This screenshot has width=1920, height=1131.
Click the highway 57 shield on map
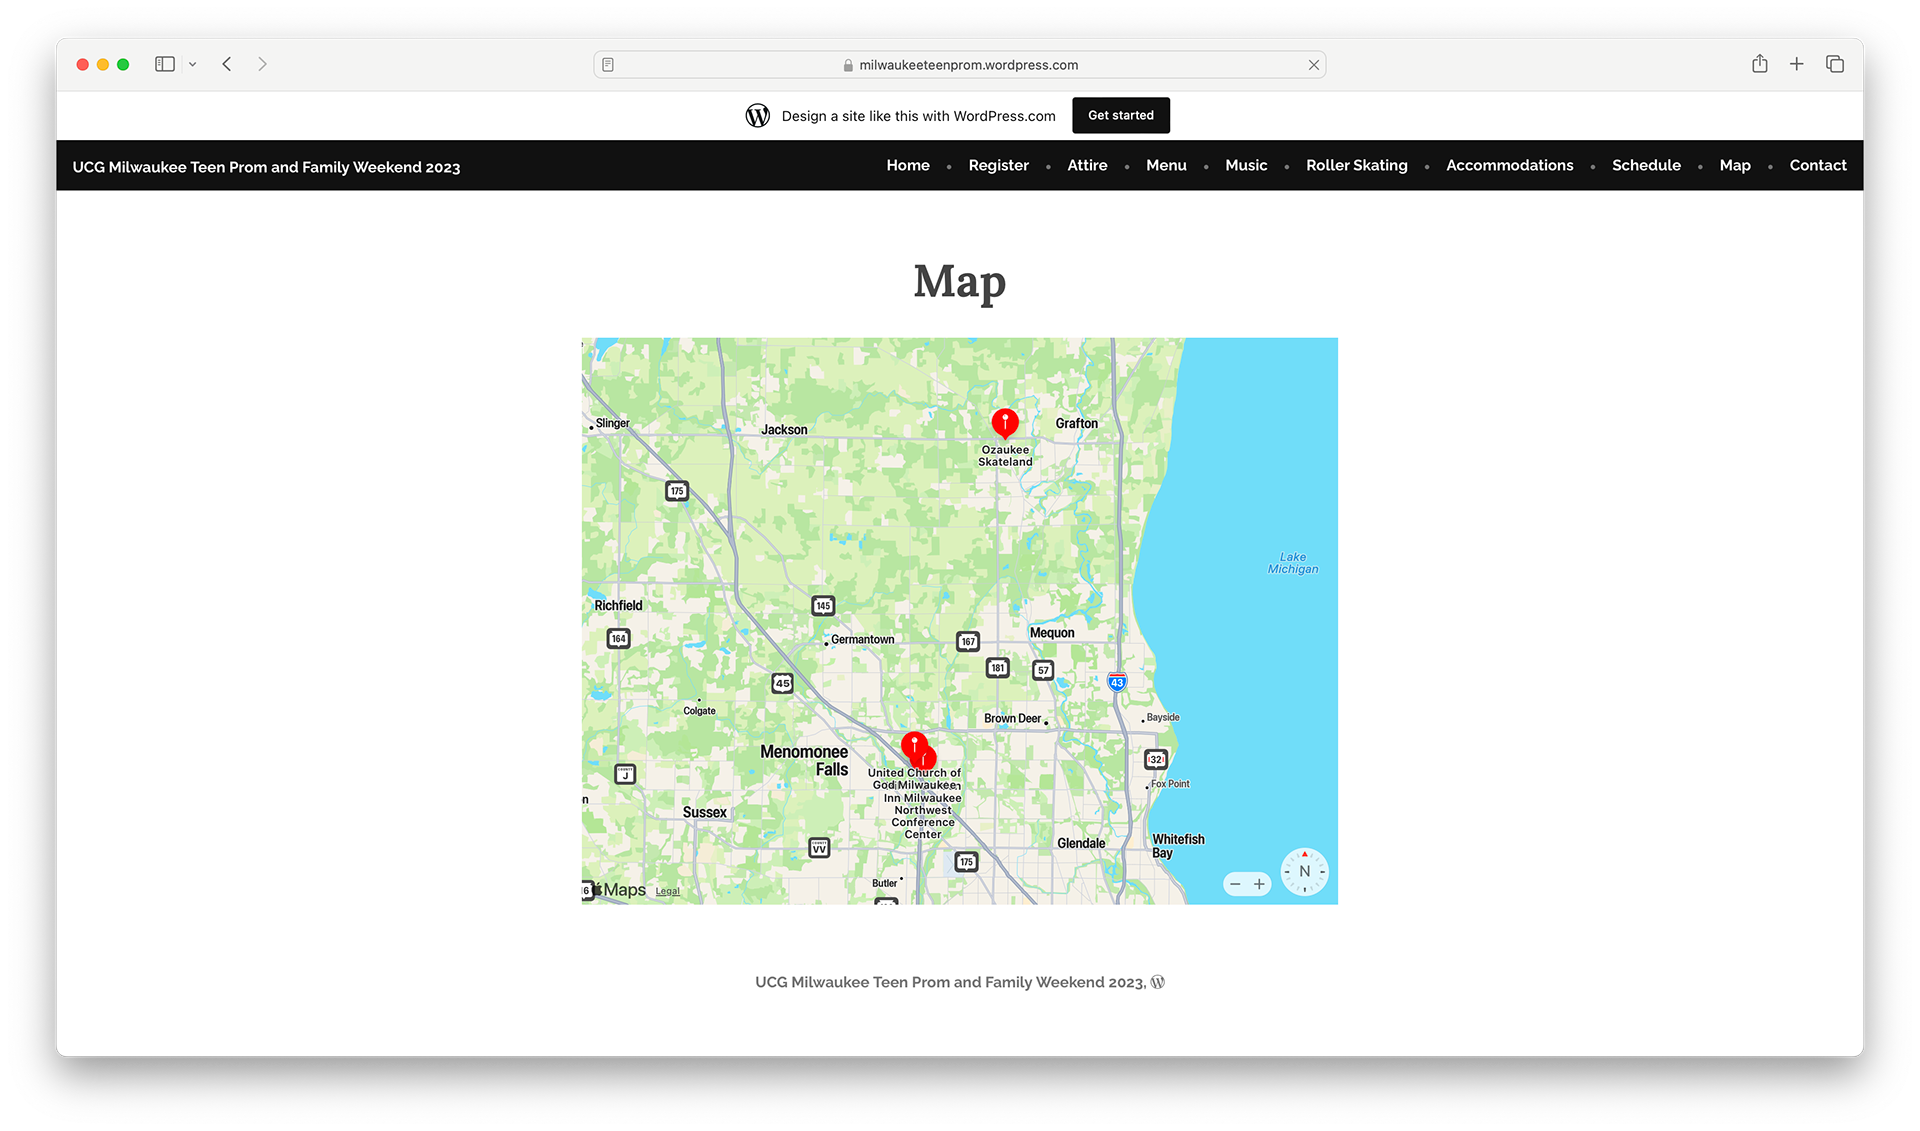1043,670
